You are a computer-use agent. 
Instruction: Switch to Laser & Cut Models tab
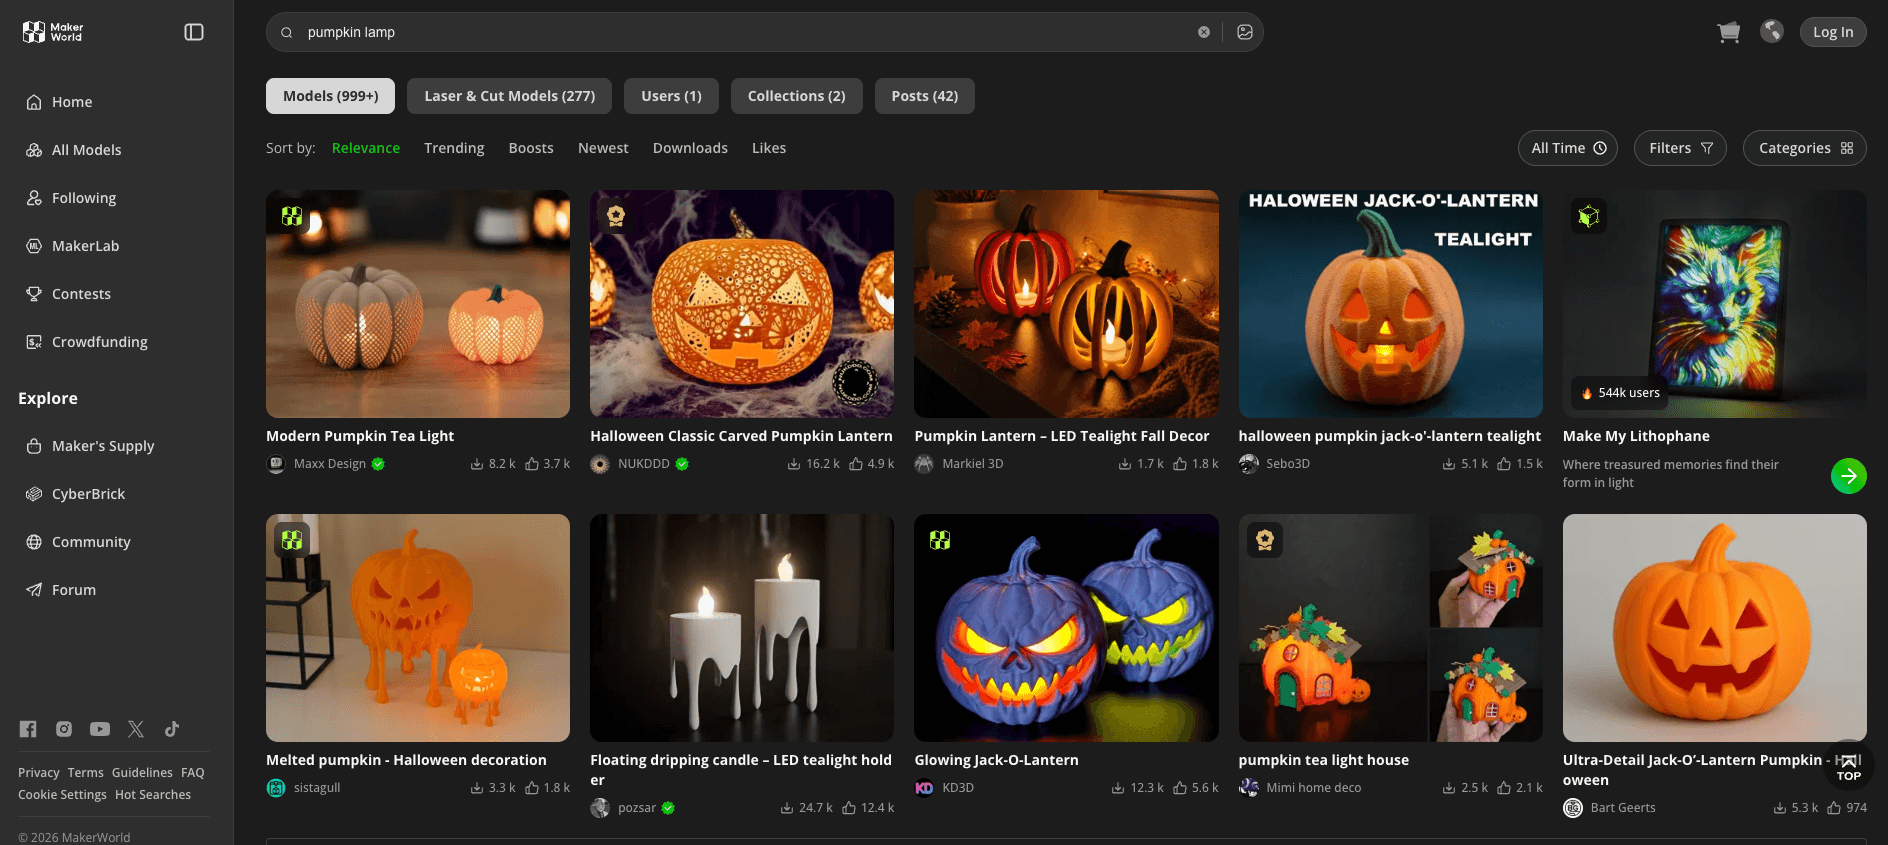click(510, 96)
